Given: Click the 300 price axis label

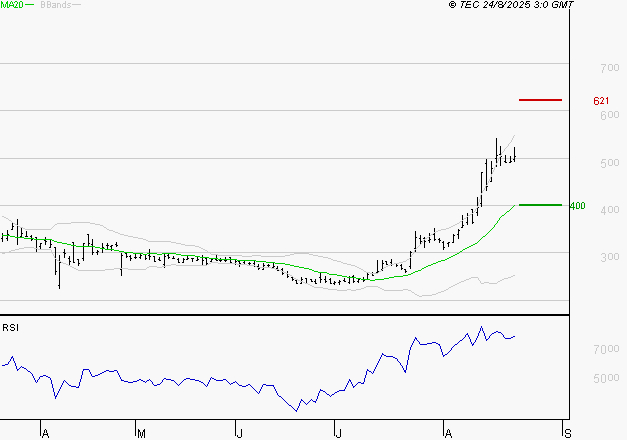Looking at the screenshot, I should [608, 256].
